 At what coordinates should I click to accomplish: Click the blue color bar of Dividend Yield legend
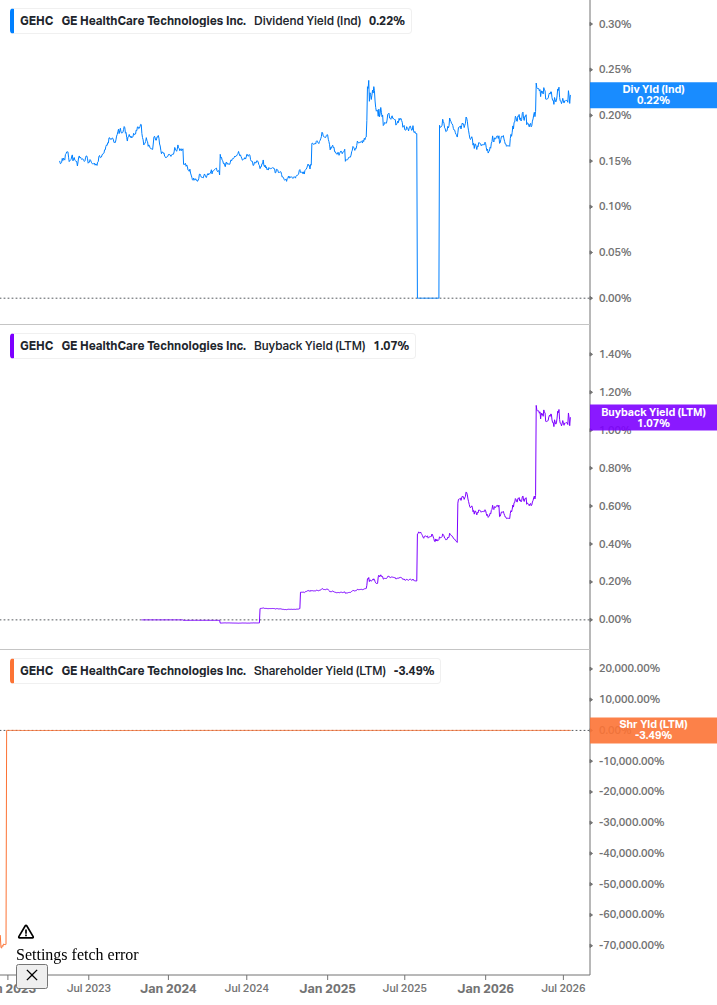click(x=12, y=21)
